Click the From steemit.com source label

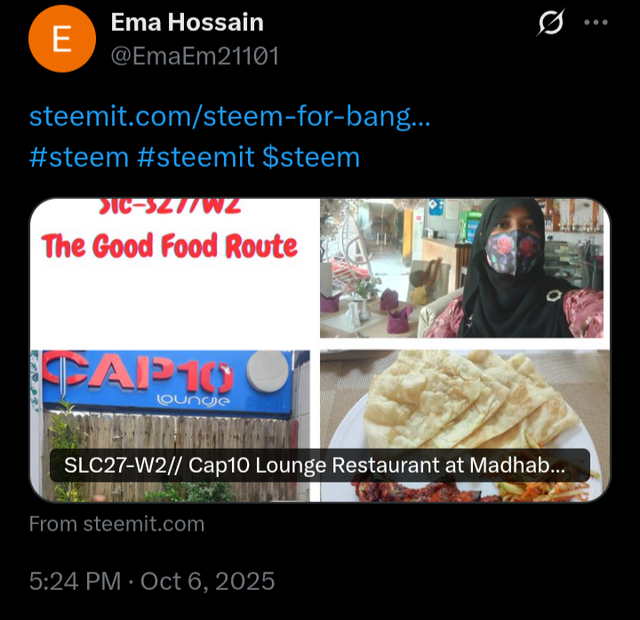(x=117, y=524)
